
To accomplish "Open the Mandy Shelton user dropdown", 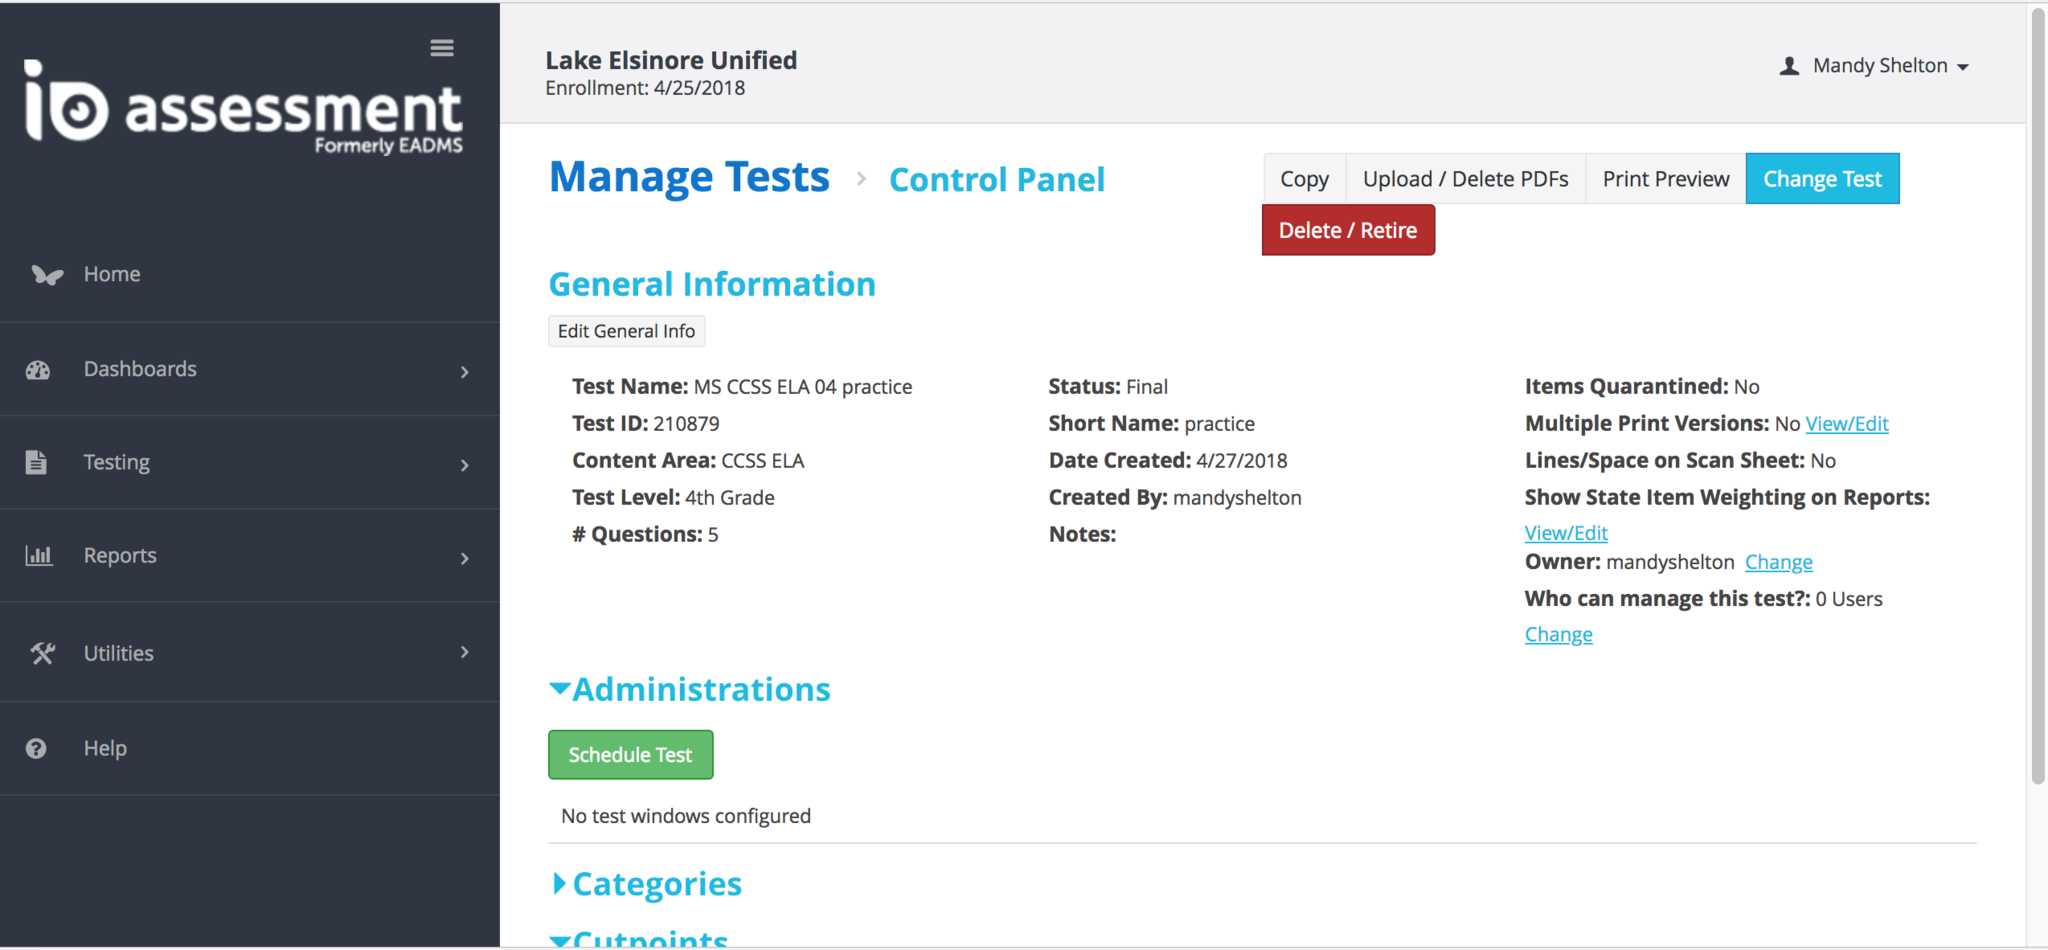I will point(1875,66).
